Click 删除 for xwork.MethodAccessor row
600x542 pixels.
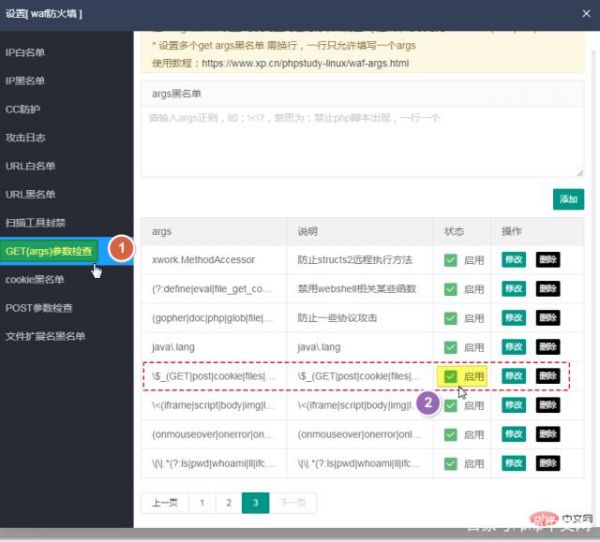pyautogui.click(x=548, y=260)
